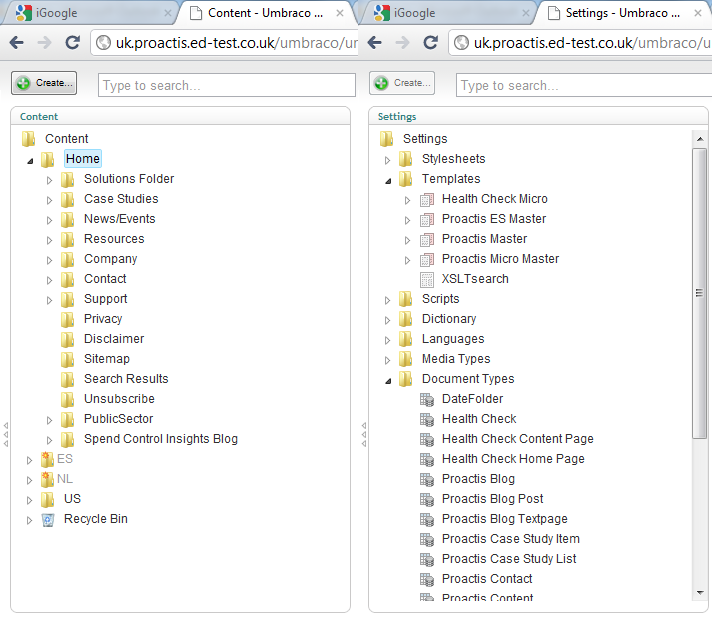712x617 pixels.
Task: Click the Create button in Settings window
Action: (x=402, y=83)
